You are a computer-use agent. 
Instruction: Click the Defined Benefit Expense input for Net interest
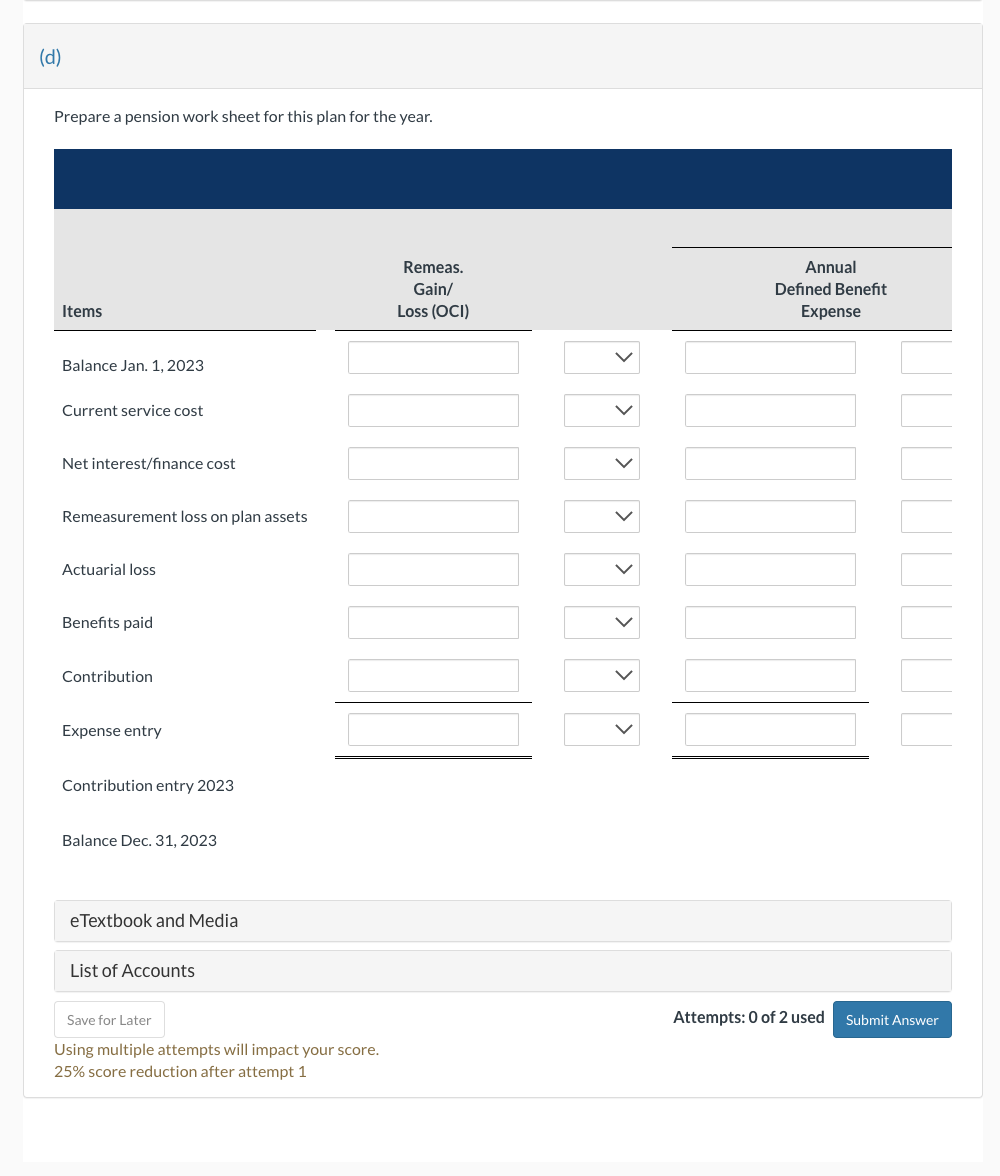pos(770,463)
